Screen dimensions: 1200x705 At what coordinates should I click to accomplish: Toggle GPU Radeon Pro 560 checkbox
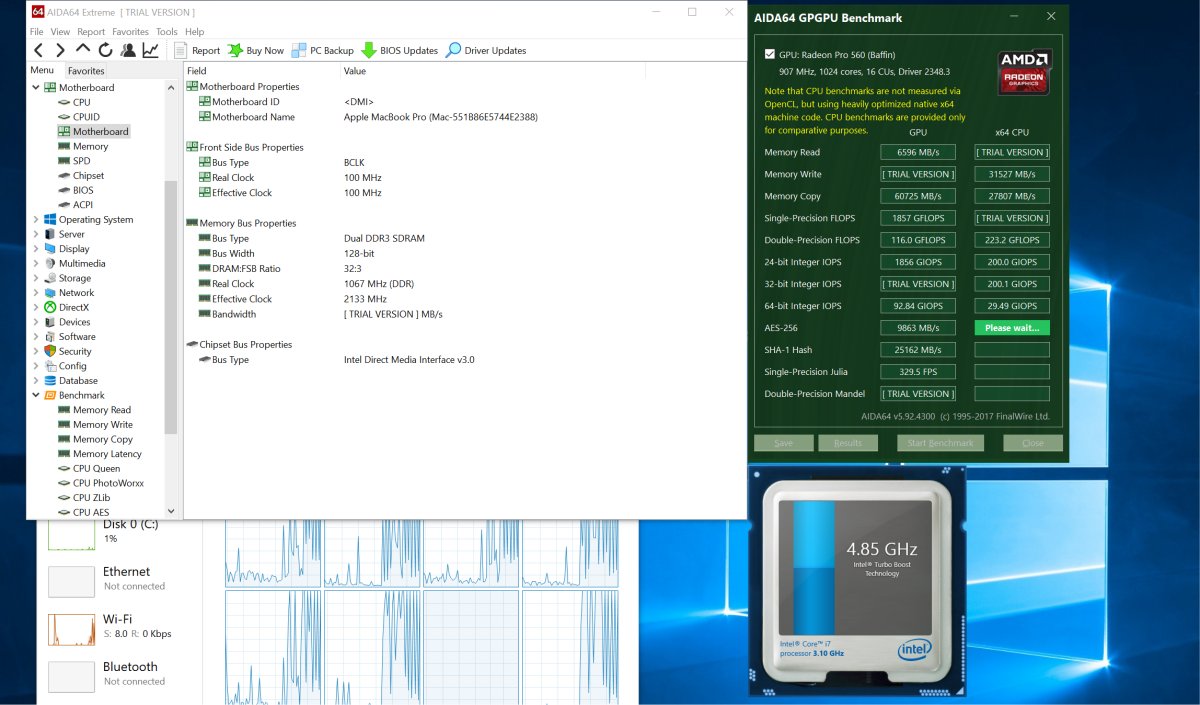[769, 54]
